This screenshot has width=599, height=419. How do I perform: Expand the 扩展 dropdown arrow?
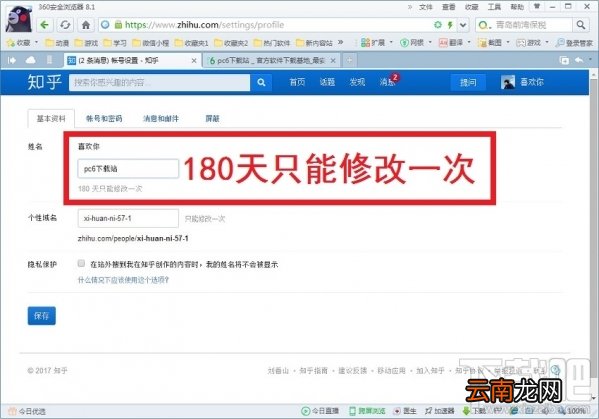[391, 42]
